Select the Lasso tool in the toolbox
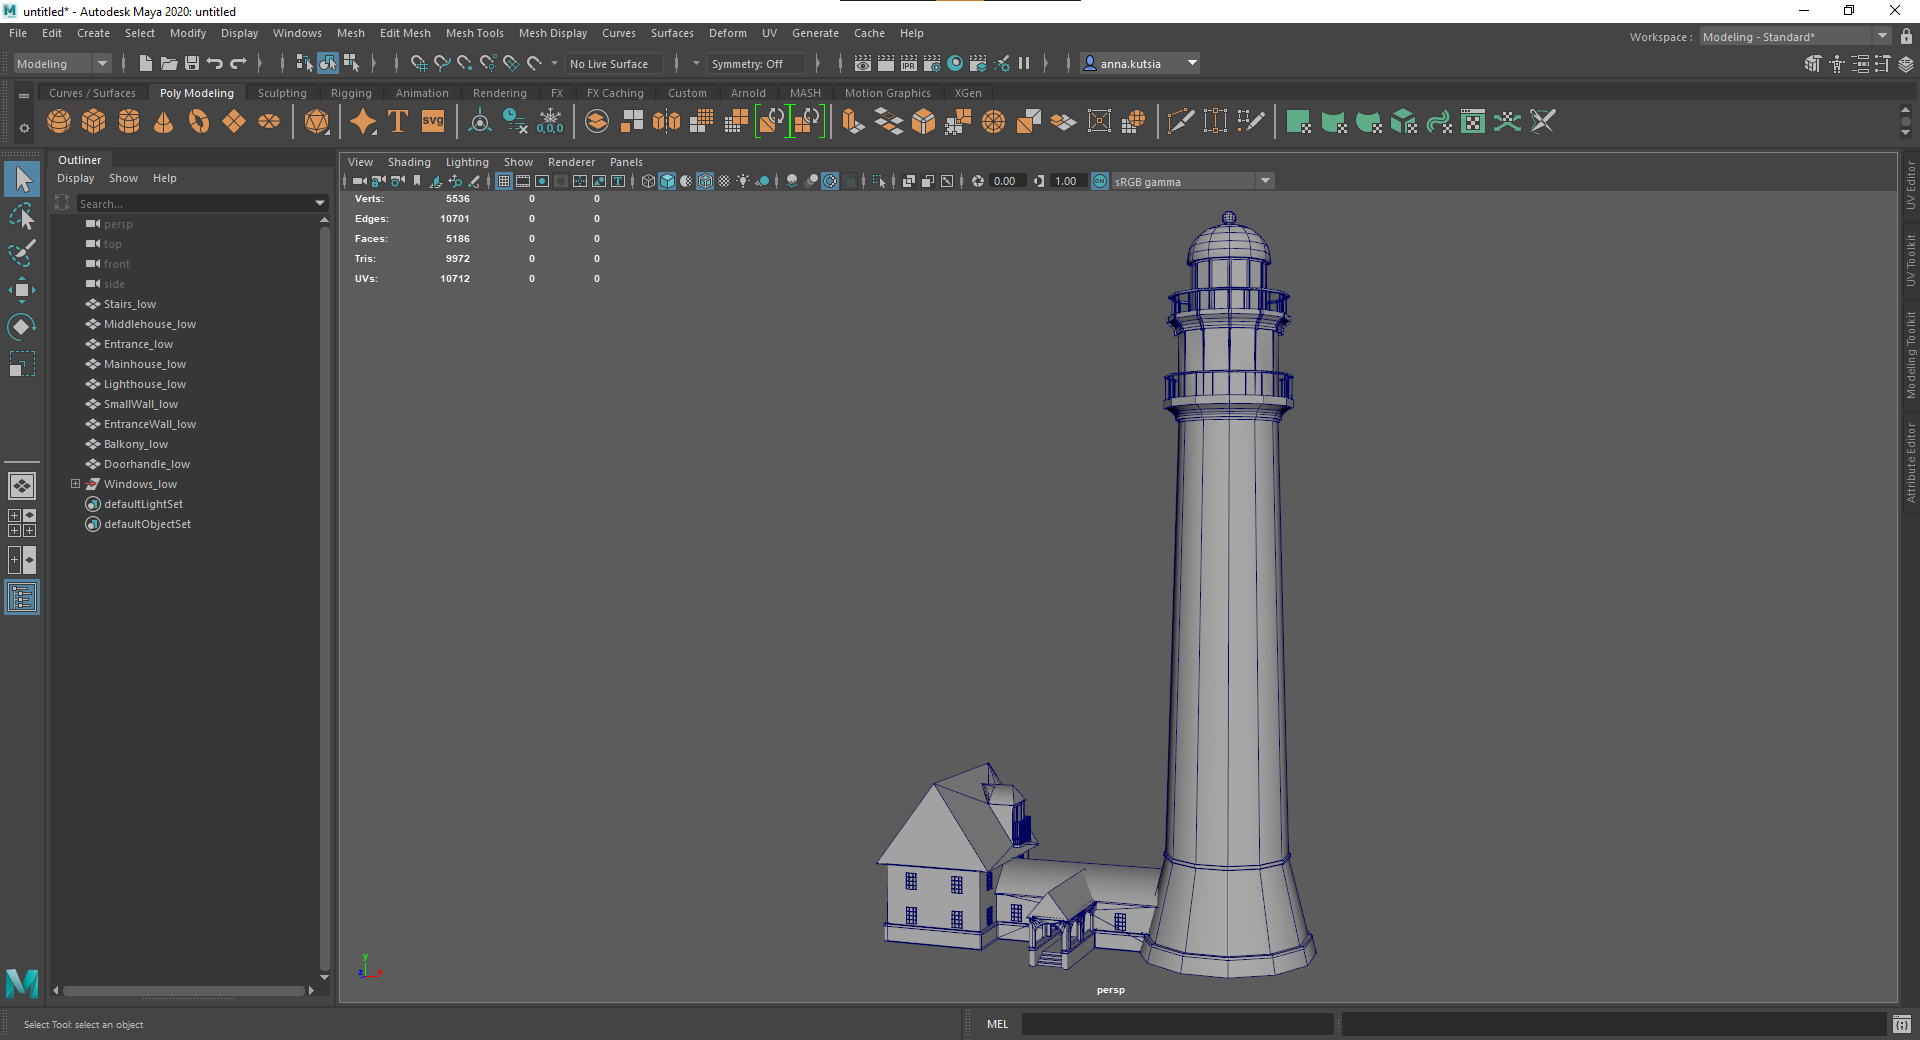 22,216
